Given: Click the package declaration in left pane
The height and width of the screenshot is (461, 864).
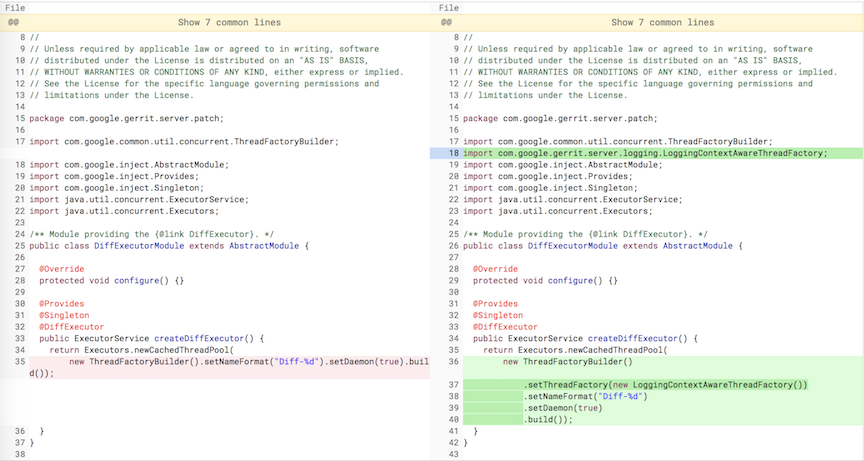Looking at the screenshot, I should [x=126, y=118].
